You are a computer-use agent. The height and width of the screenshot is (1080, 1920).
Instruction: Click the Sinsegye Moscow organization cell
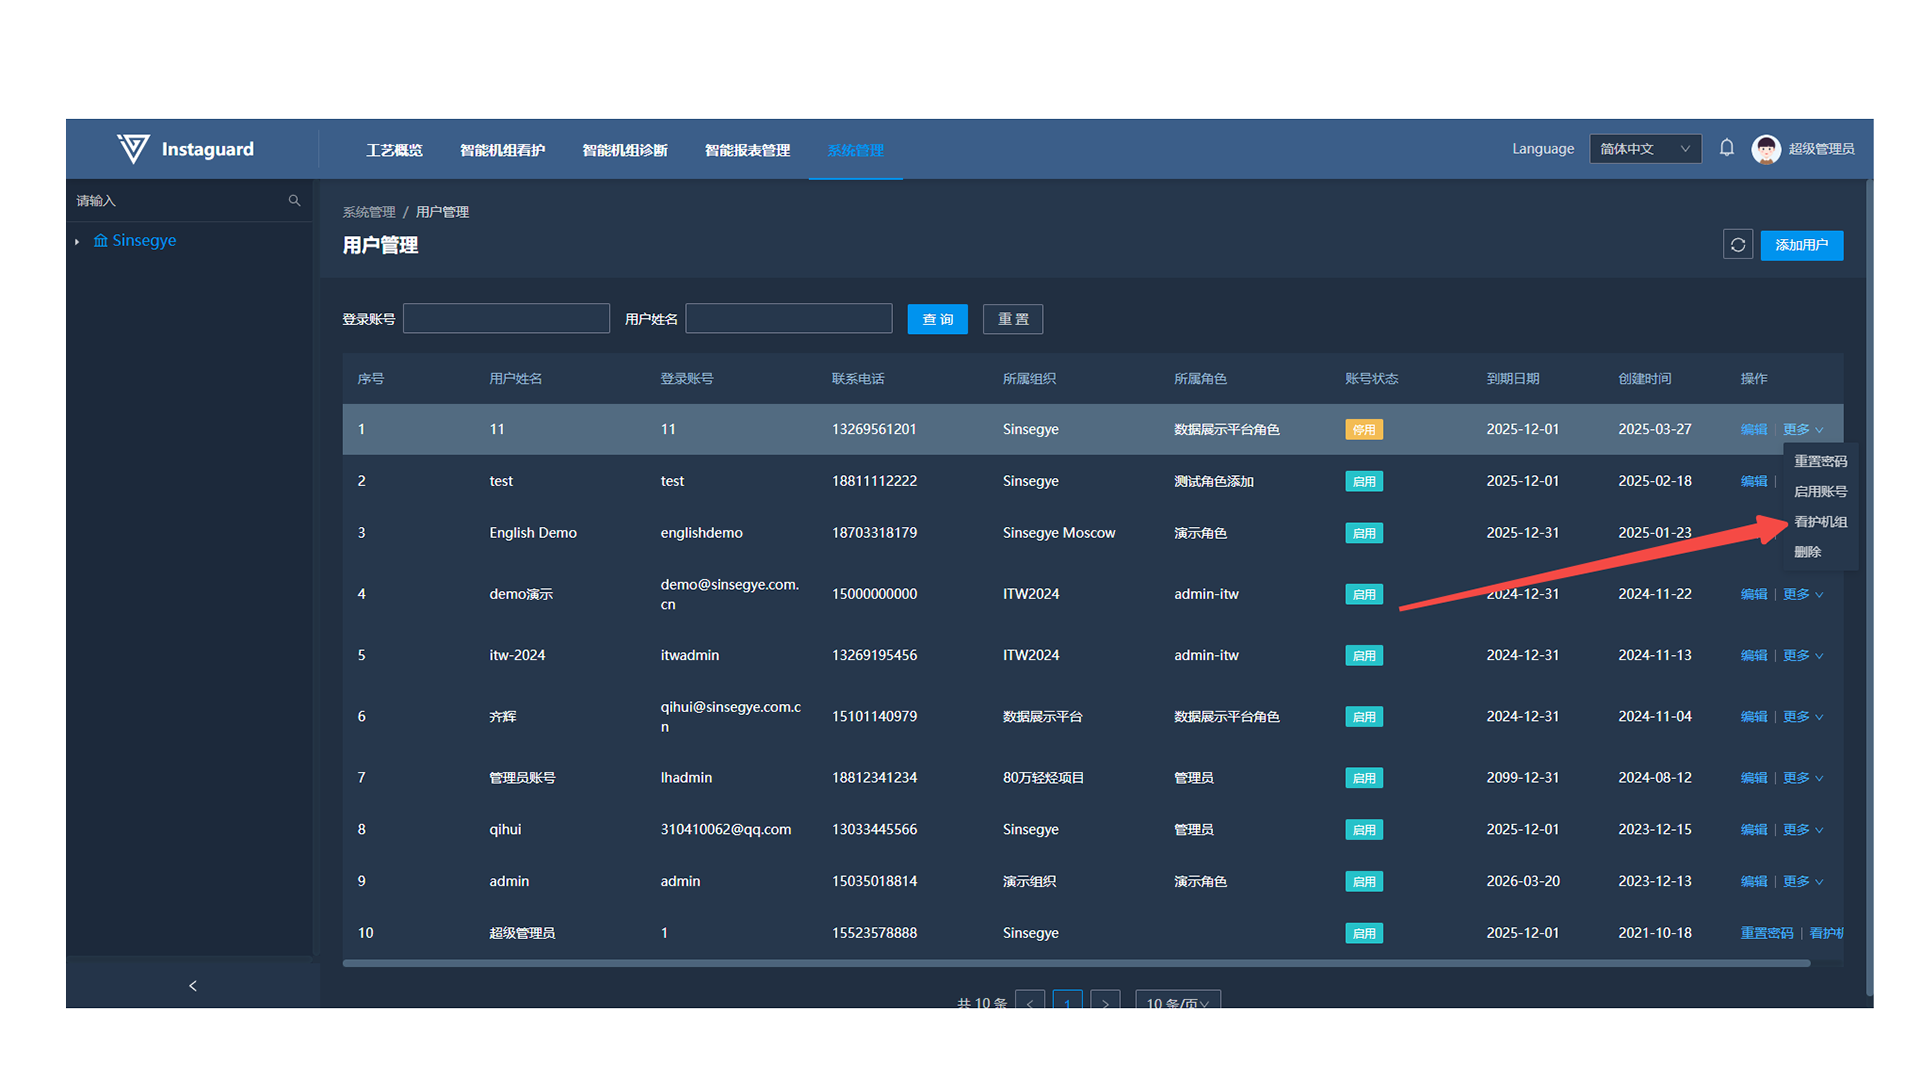pos(1059,533)
